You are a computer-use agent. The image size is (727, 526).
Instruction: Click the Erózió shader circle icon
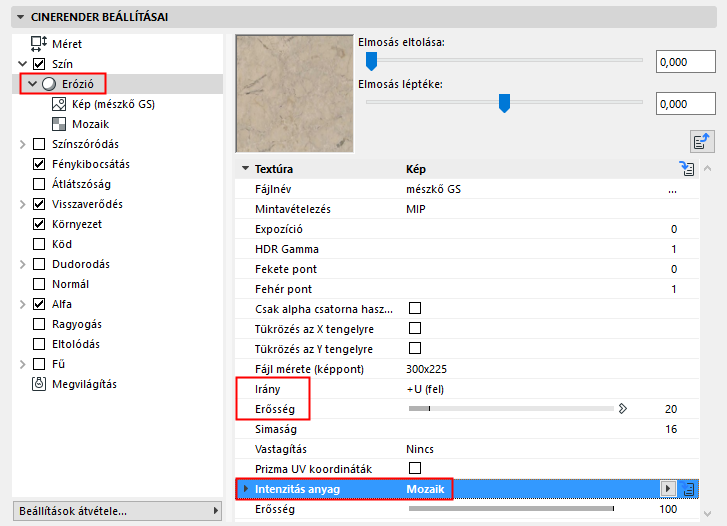pos(49,84)
